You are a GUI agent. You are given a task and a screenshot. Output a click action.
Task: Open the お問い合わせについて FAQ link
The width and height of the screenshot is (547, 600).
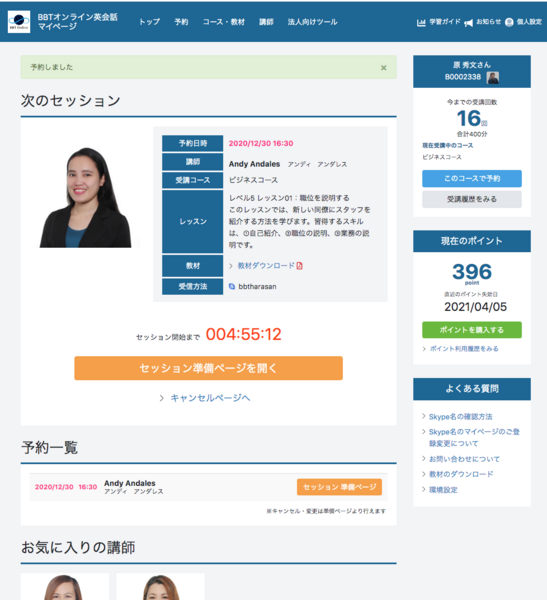tap(464, 459)
